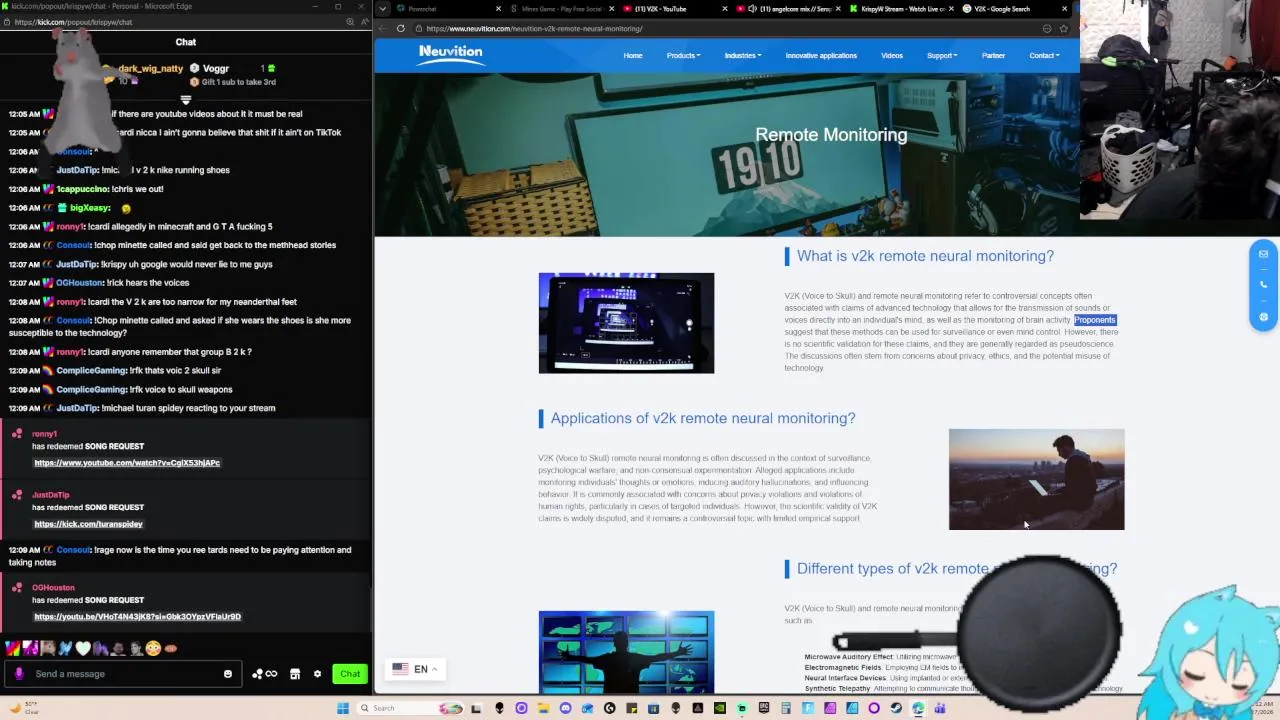Image resolution: width=1280 pixels, height=720 pixels.
Task: Expand the Contact dropdown menu
Action: [1044, 56]
